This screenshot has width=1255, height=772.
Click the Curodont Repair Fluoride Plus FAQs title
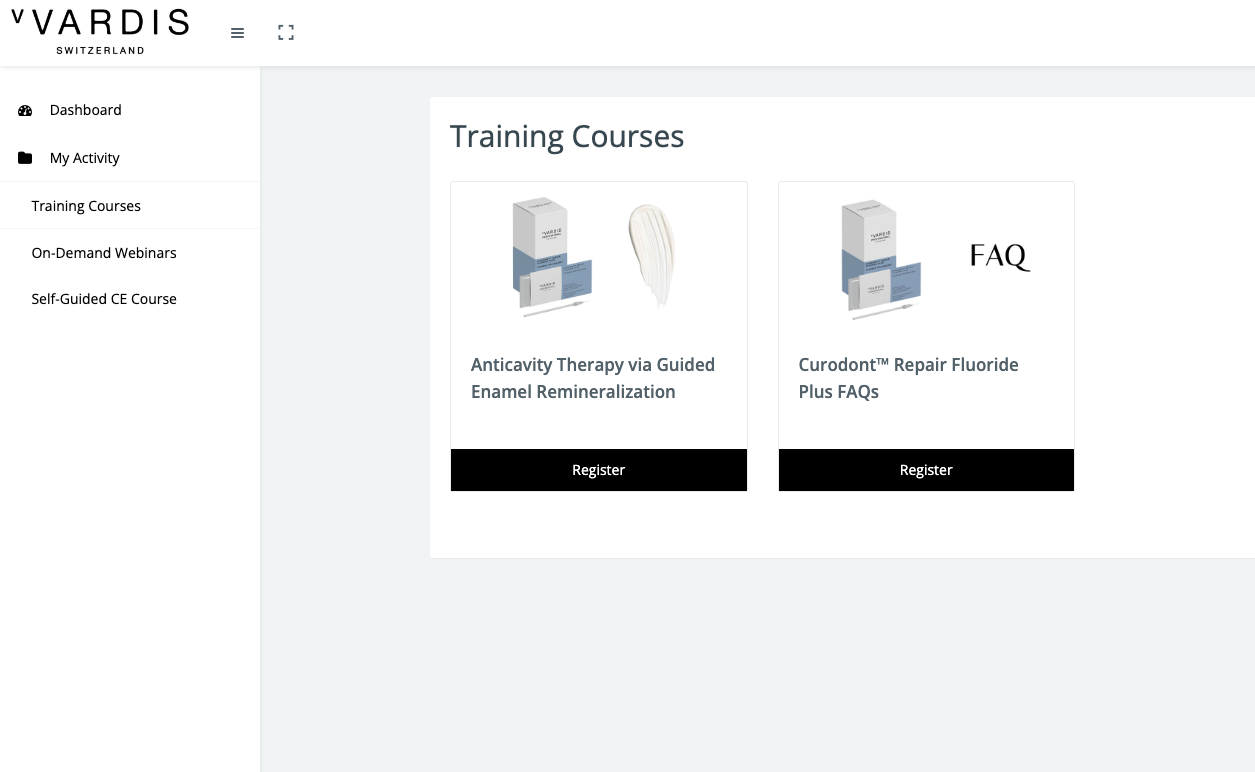[x=908, y=377]
